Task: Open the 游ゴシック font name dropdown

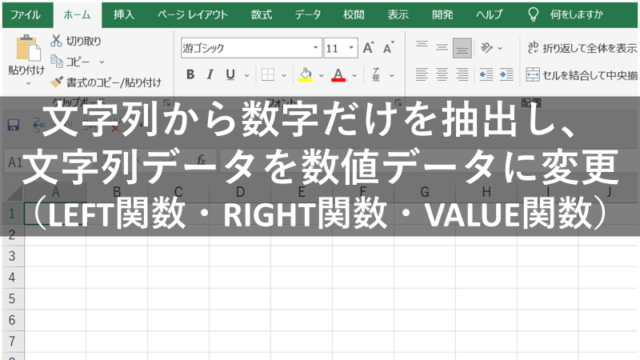Action: pyautogui.click(x=316, y=48)
